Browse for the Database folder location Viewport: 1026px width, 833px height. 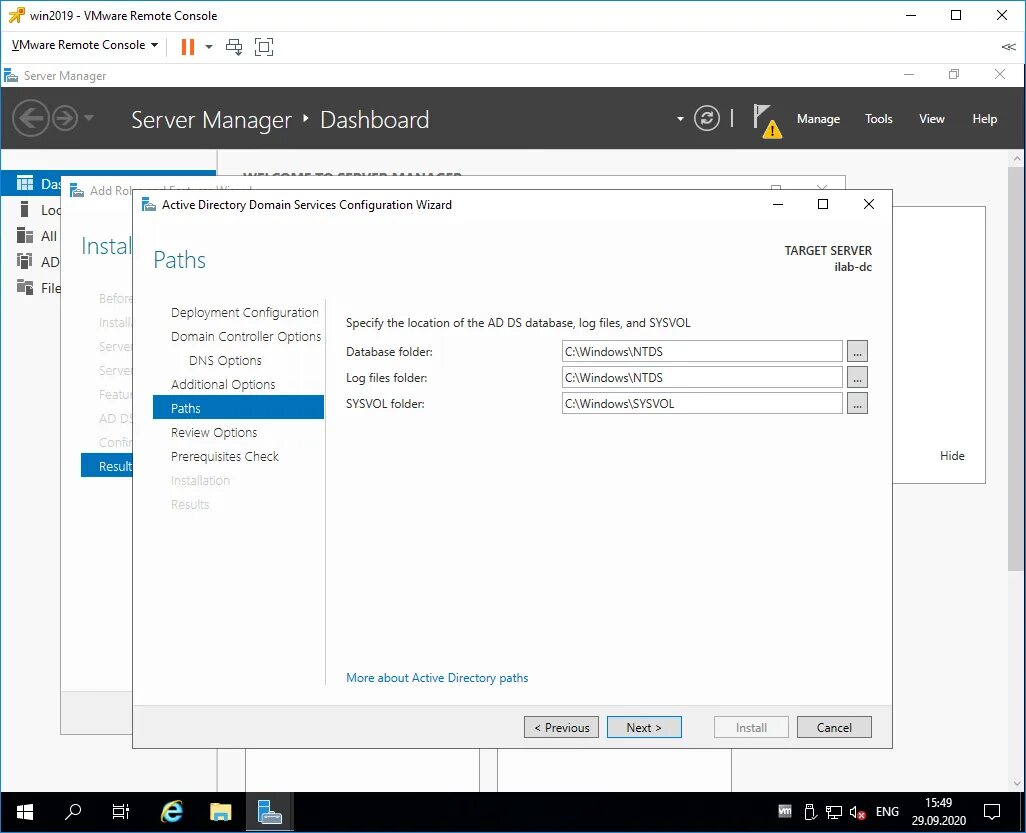coord(857,351)
